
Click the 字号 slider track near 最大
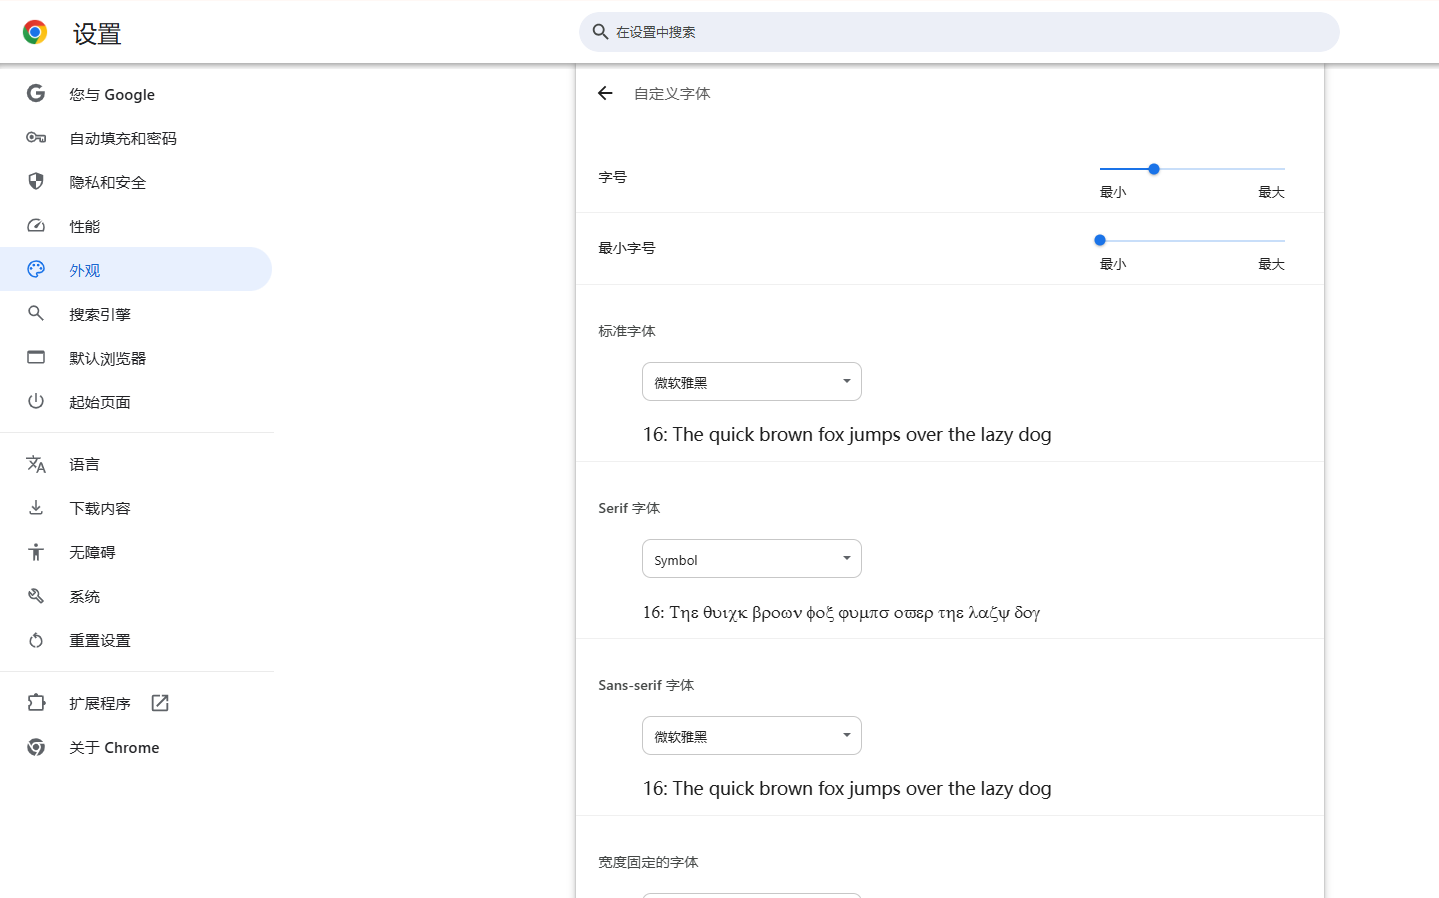pos(1272,169)
